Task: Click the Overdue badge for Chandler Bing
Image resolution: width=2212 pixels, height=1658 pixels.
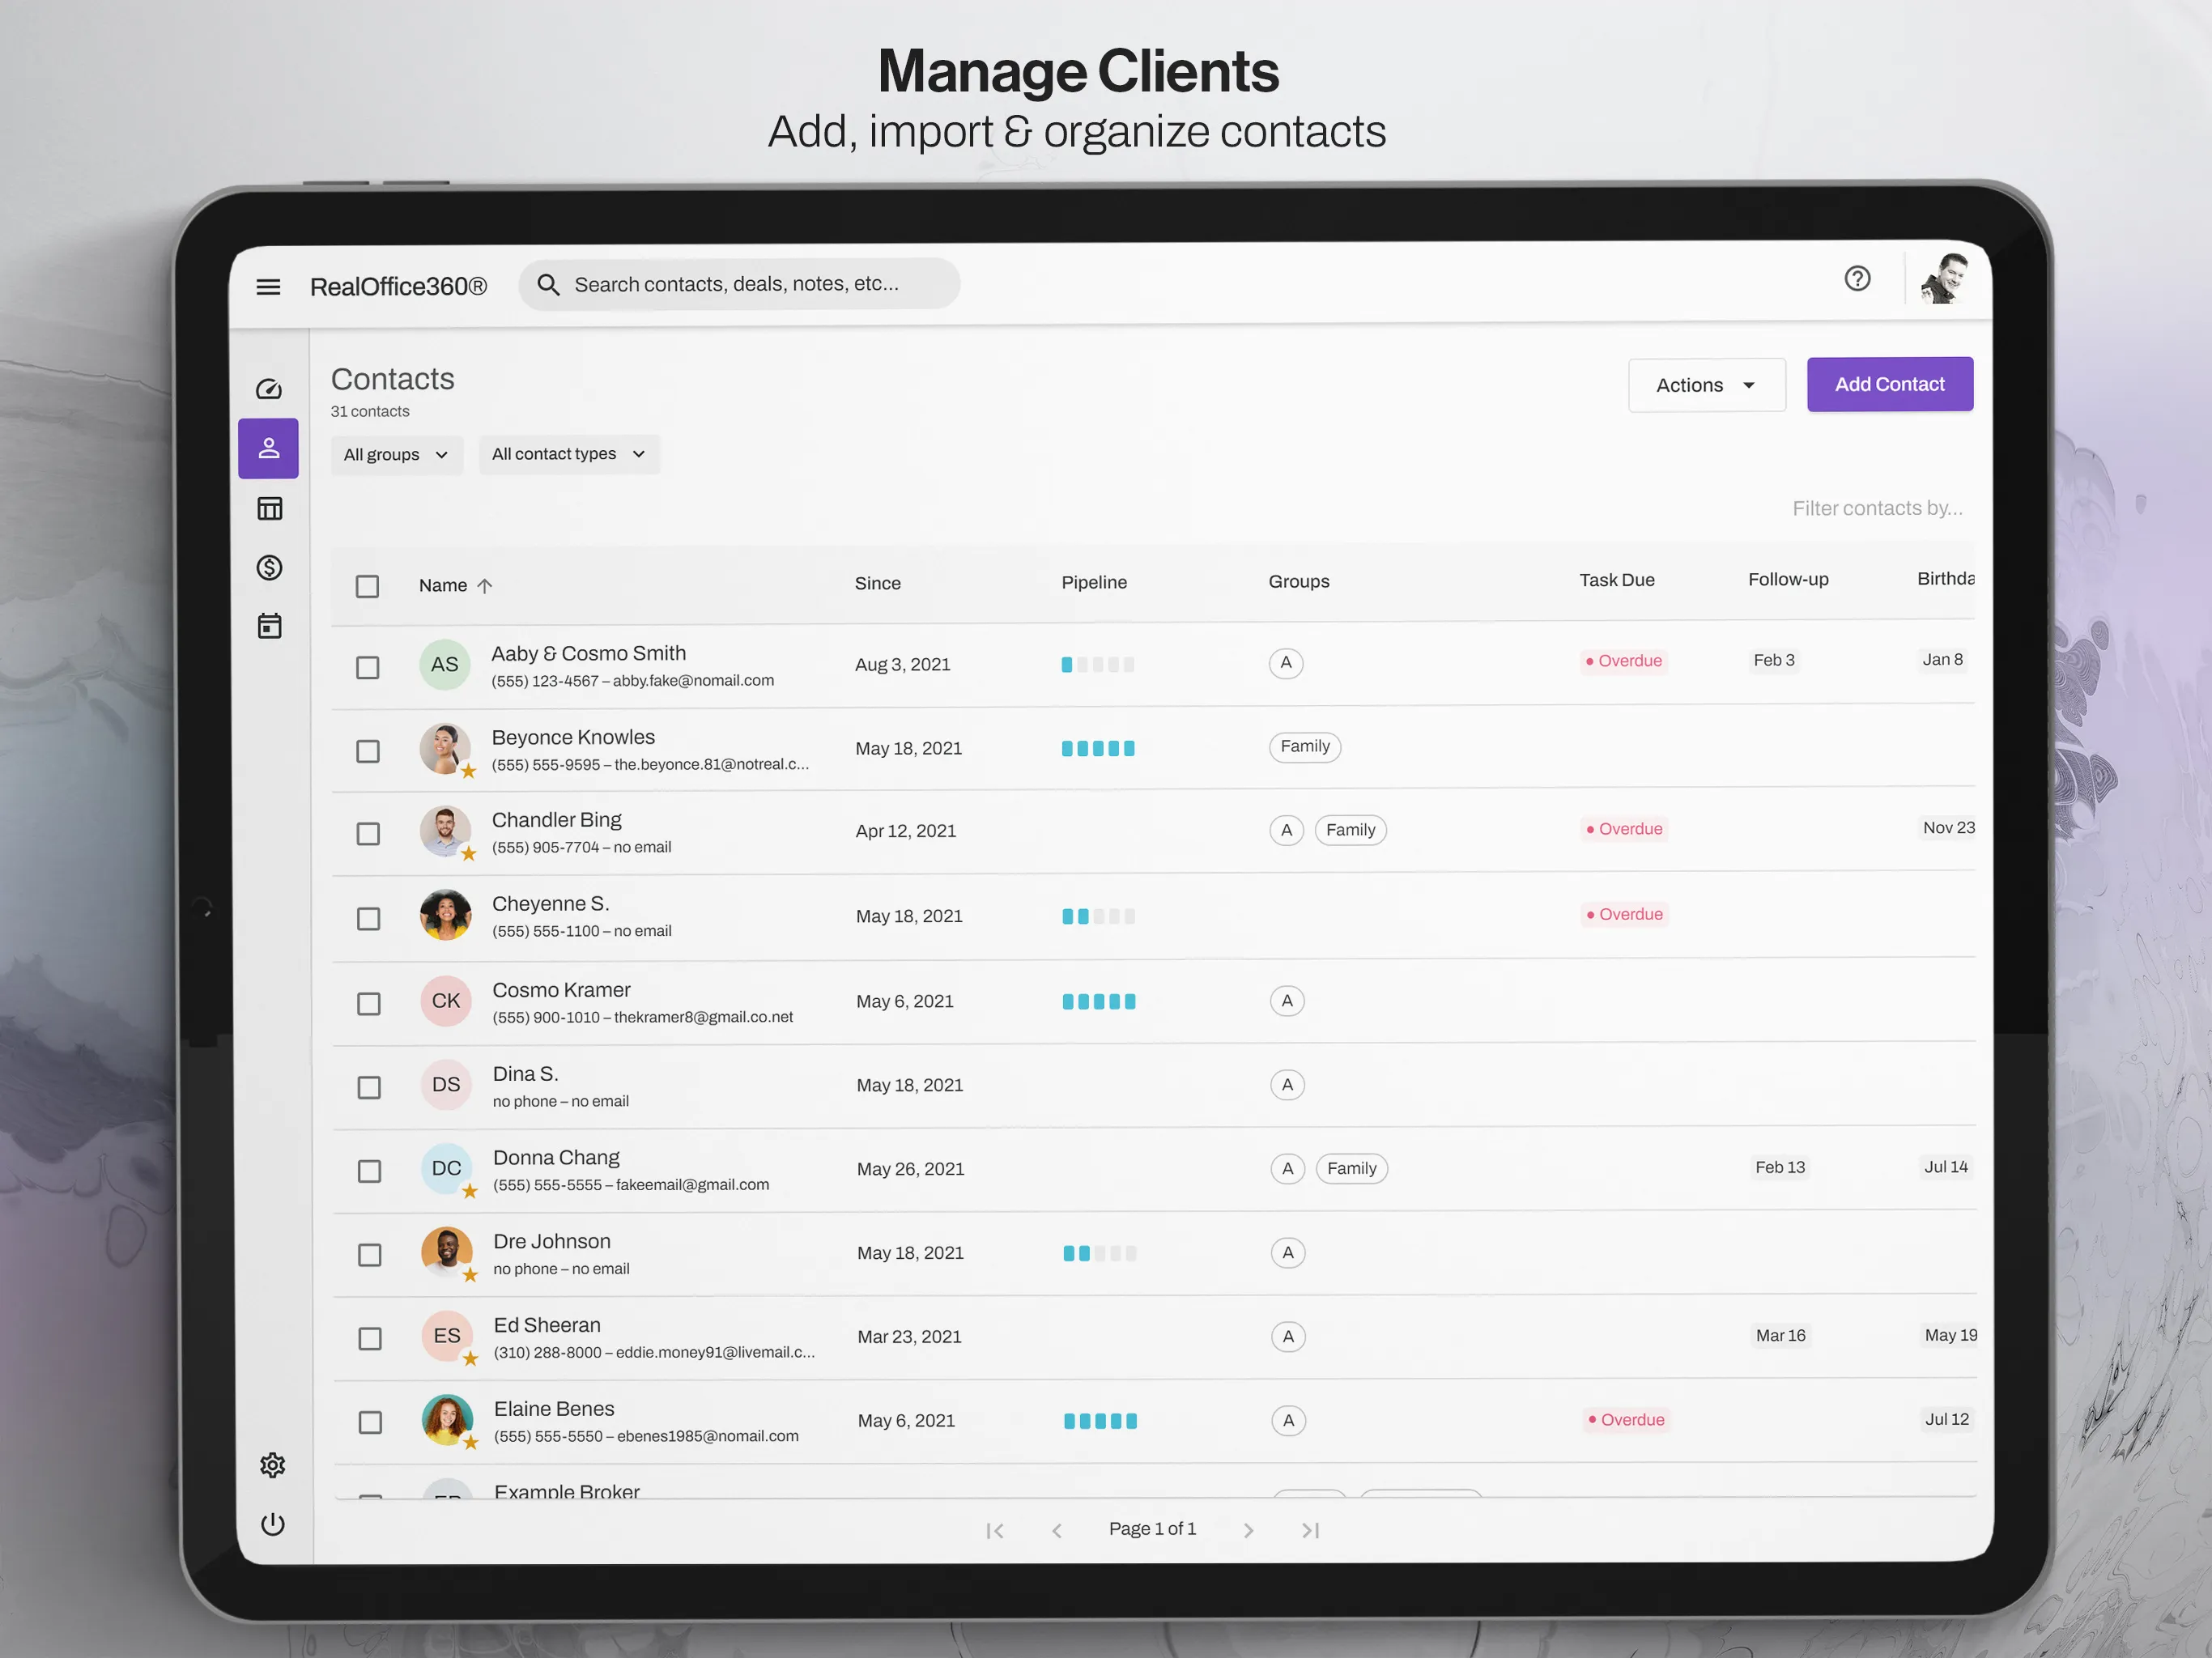Action: [1624, 829]
